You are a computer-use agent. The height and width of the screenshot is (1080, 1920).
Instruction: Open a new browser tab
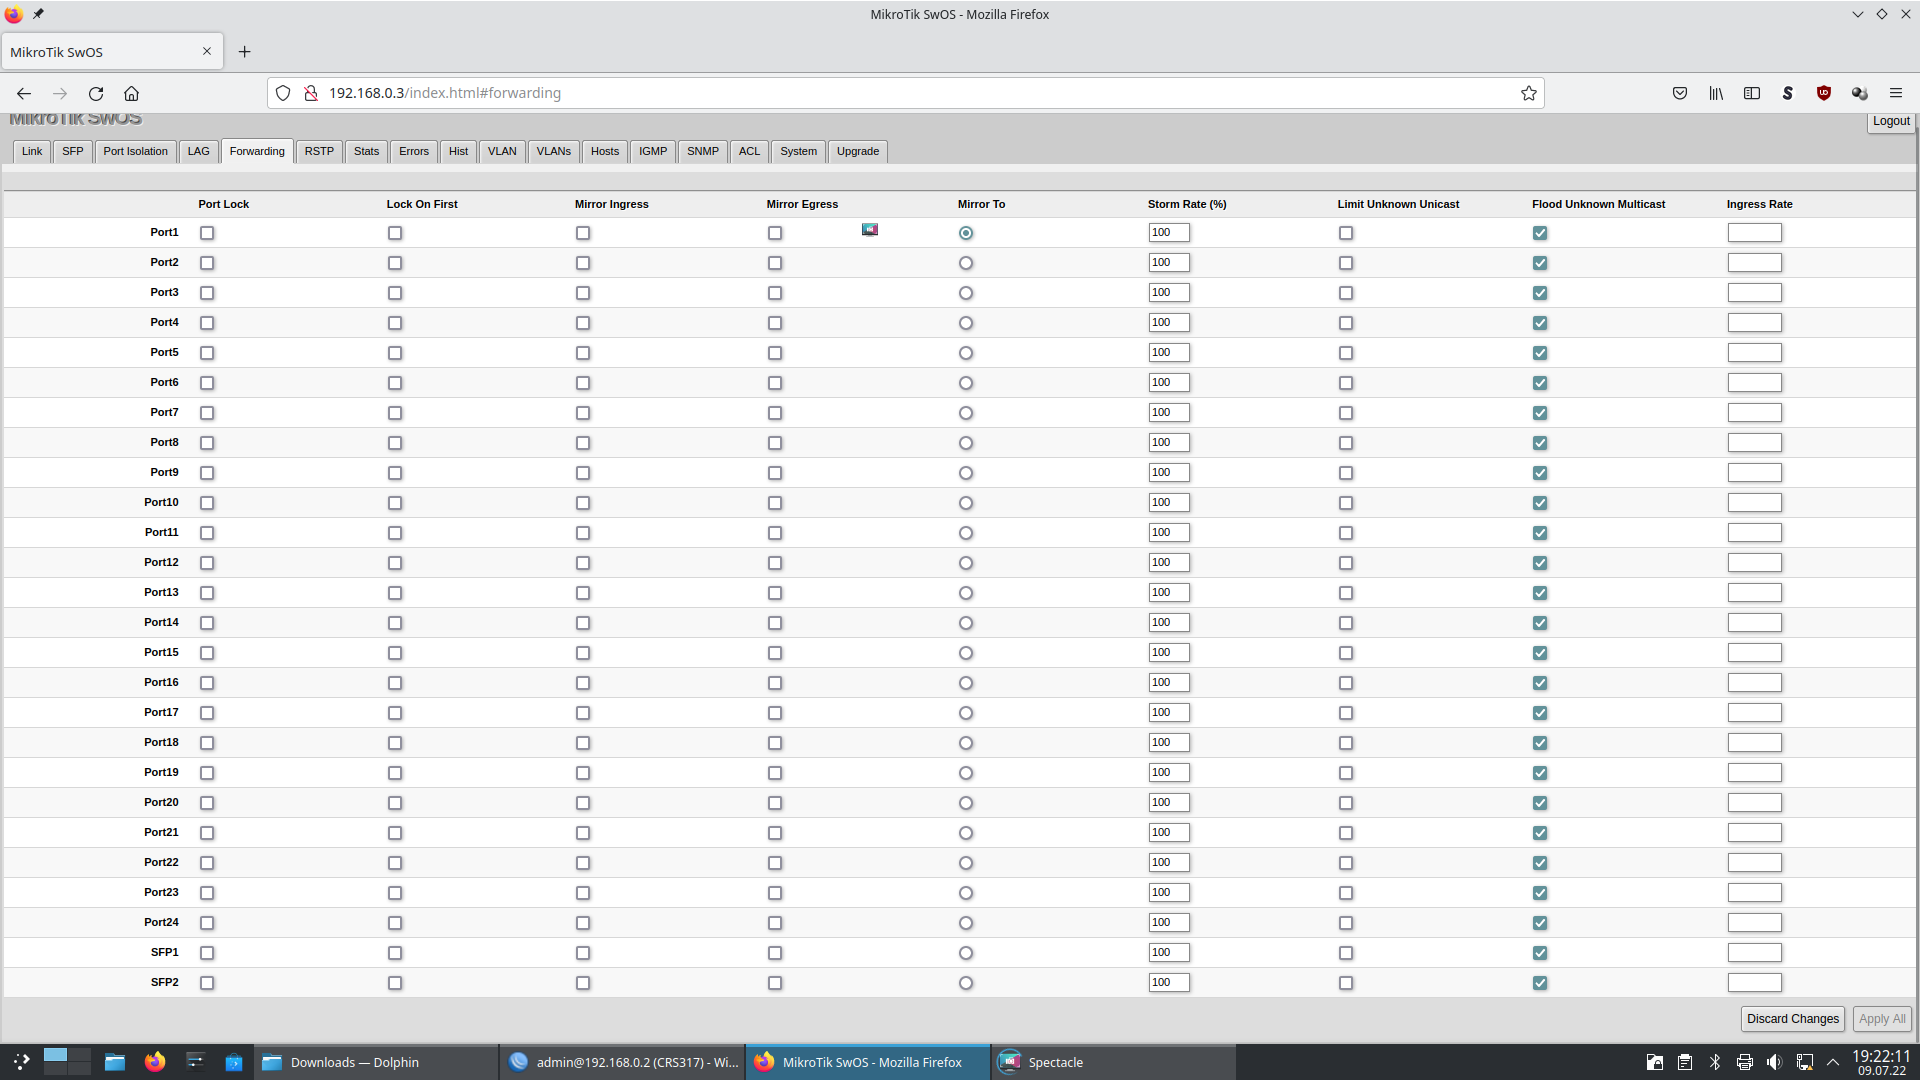coord(244,52)
